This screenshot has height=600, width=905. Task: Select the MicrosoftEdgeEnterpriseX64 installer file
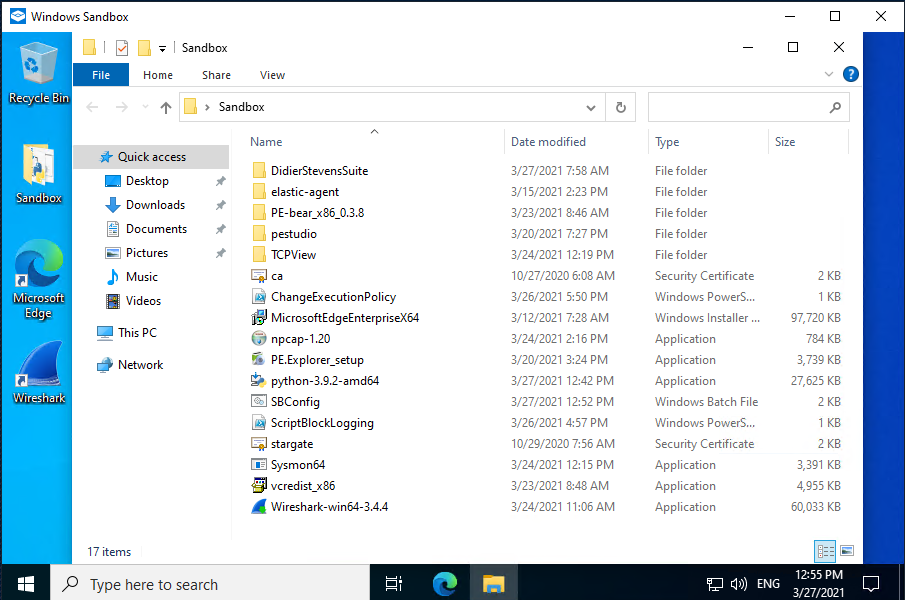pos(345,318)
